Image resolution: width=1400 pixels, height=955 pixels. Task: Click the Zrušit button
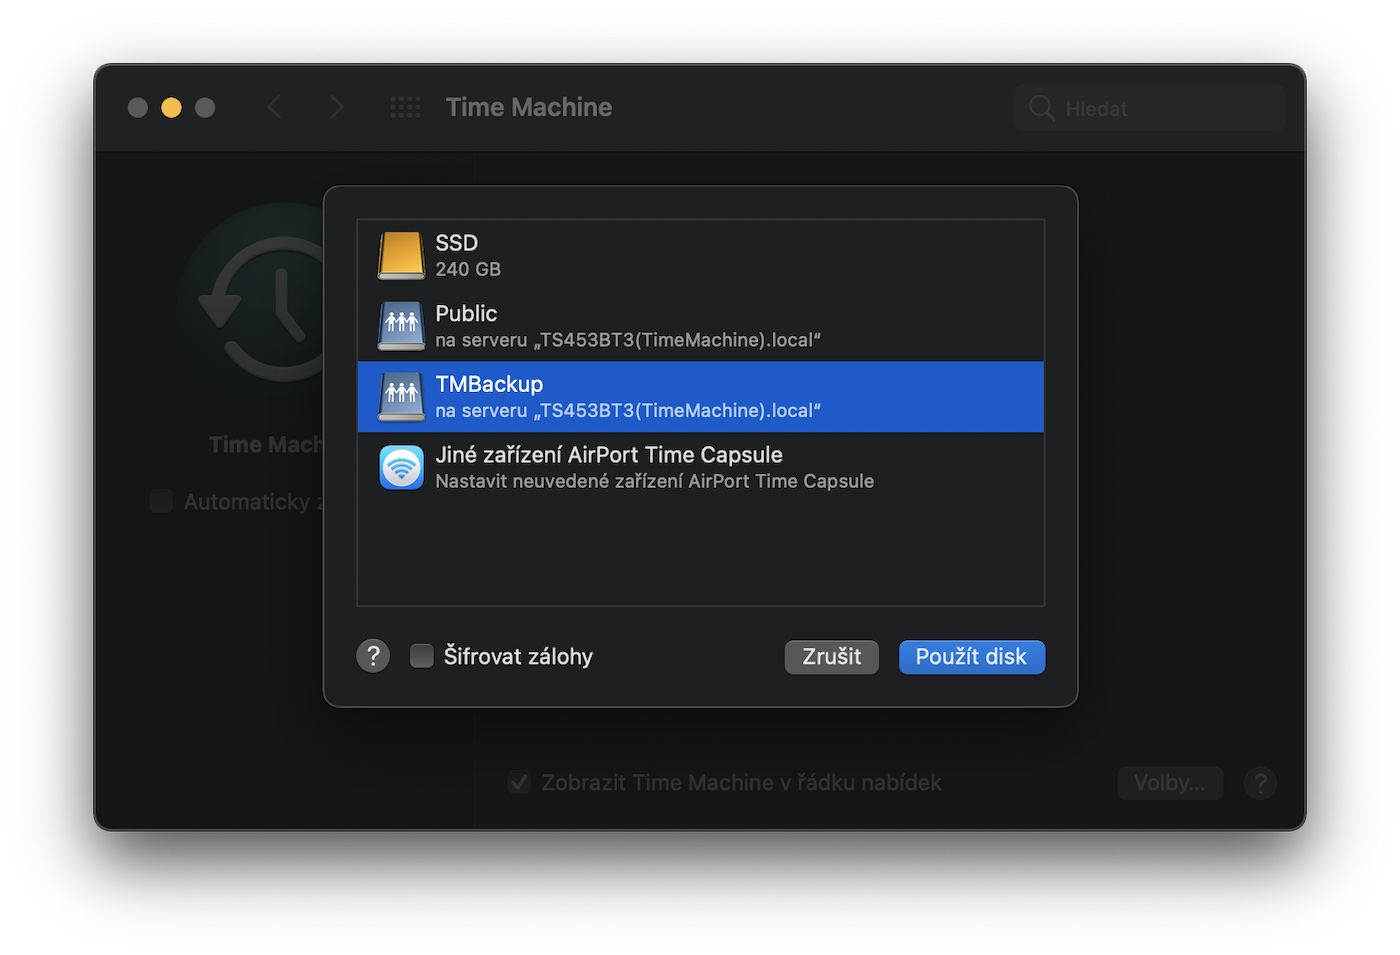(x=831, y=657)
